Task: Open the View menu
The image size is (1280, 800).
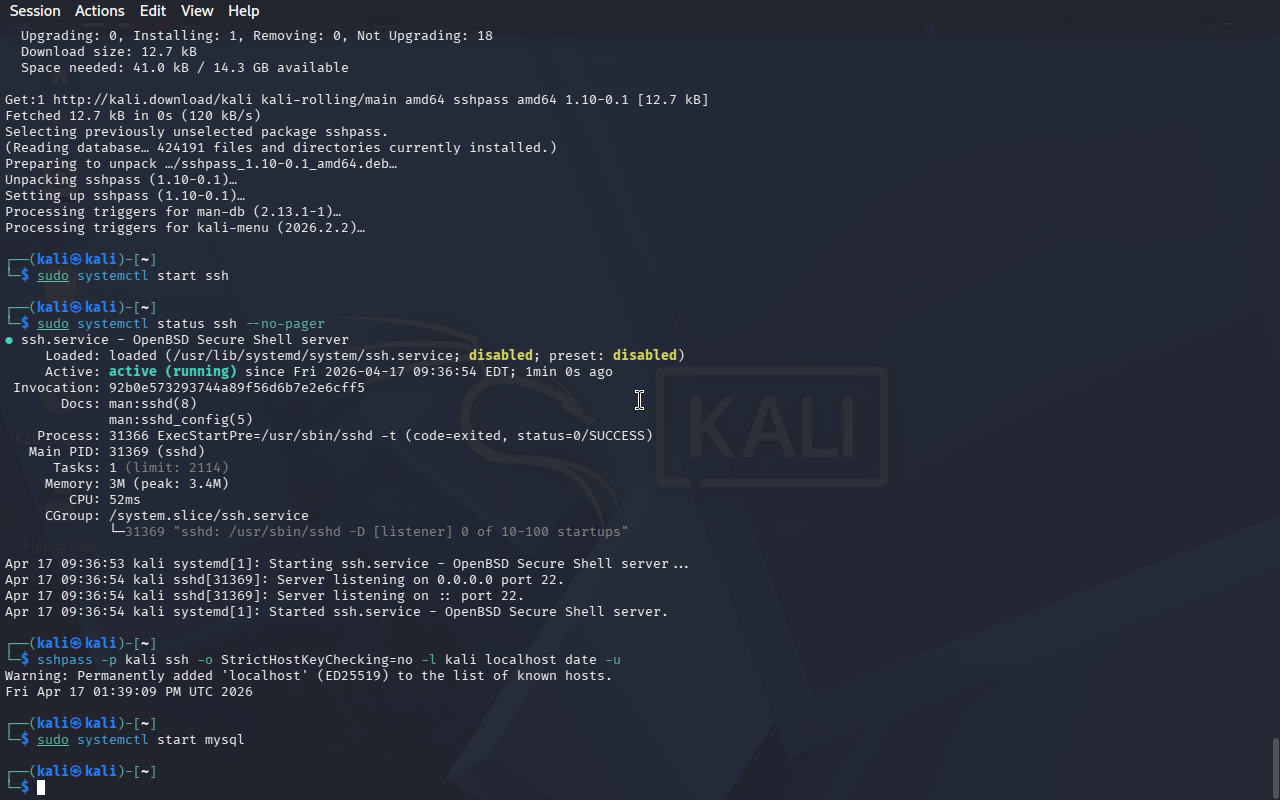Action: coord(197,11)
